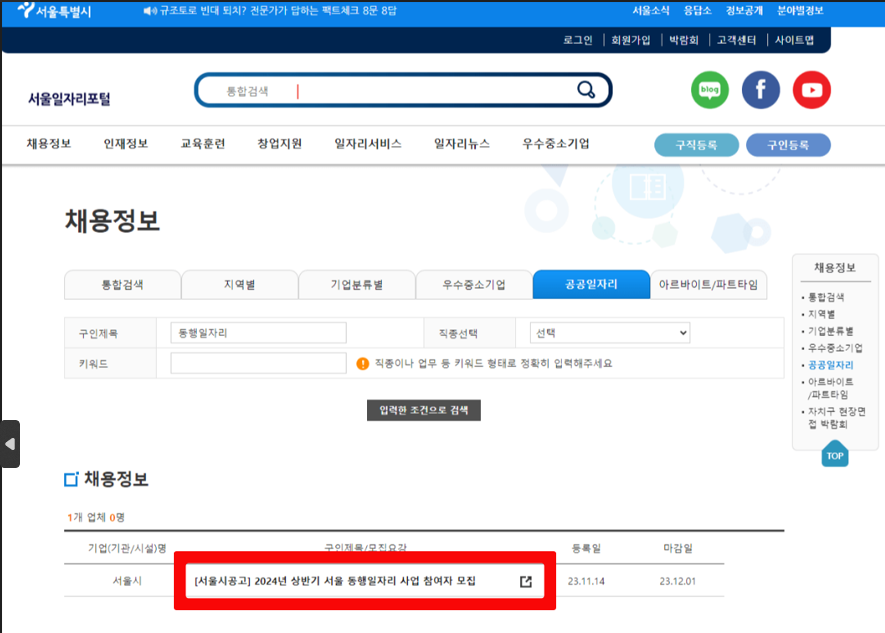
Task: Select the 우수중소기업 tab
Action: [474, 284]
